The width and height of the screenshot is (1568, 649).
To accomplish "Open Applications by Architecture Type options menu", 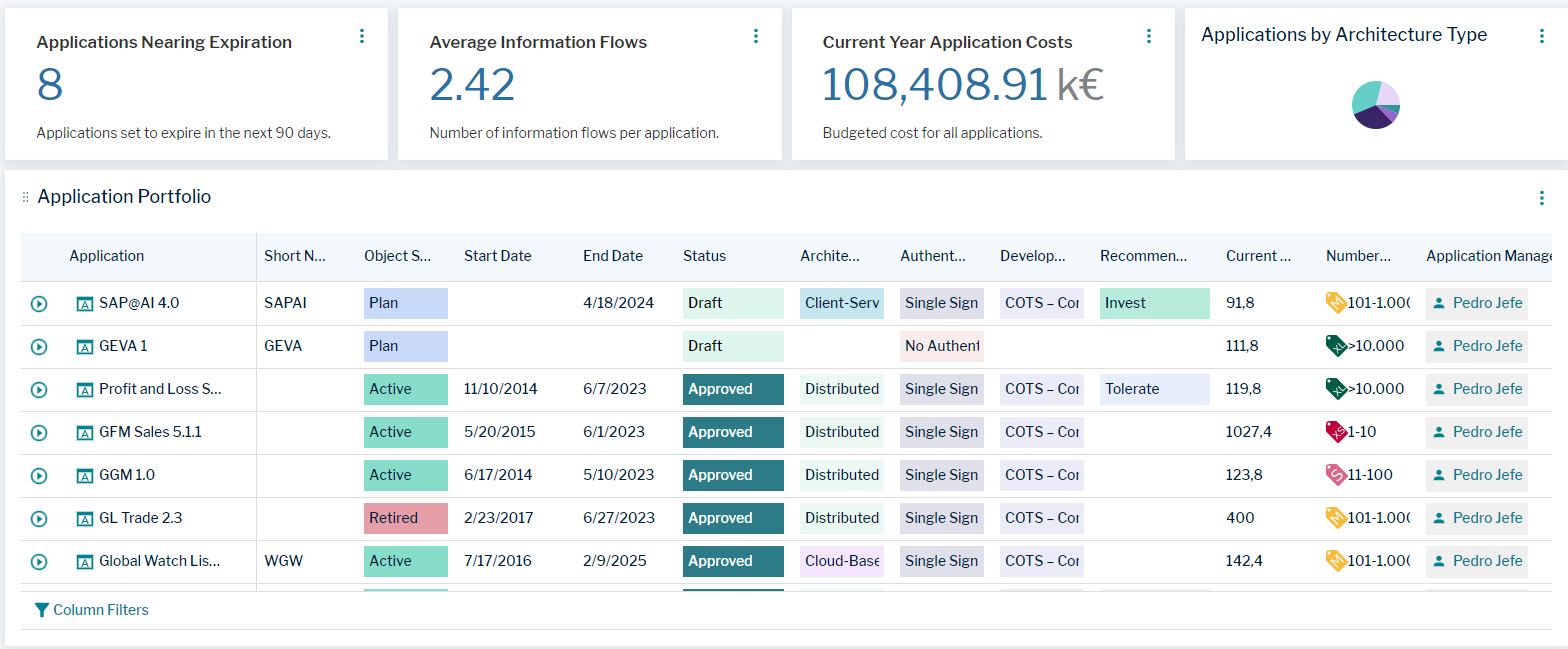I will point(1541,37).
